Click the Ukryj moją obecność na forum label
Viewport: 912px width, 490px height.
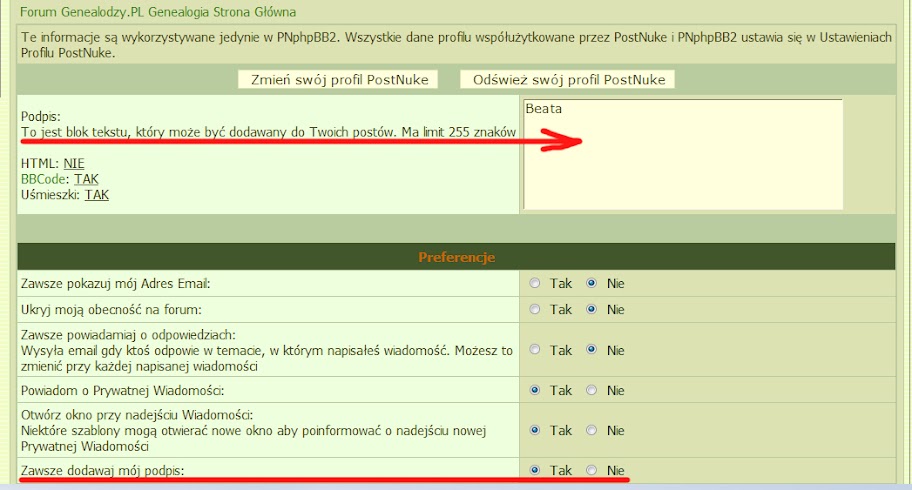tap(111, 310)
